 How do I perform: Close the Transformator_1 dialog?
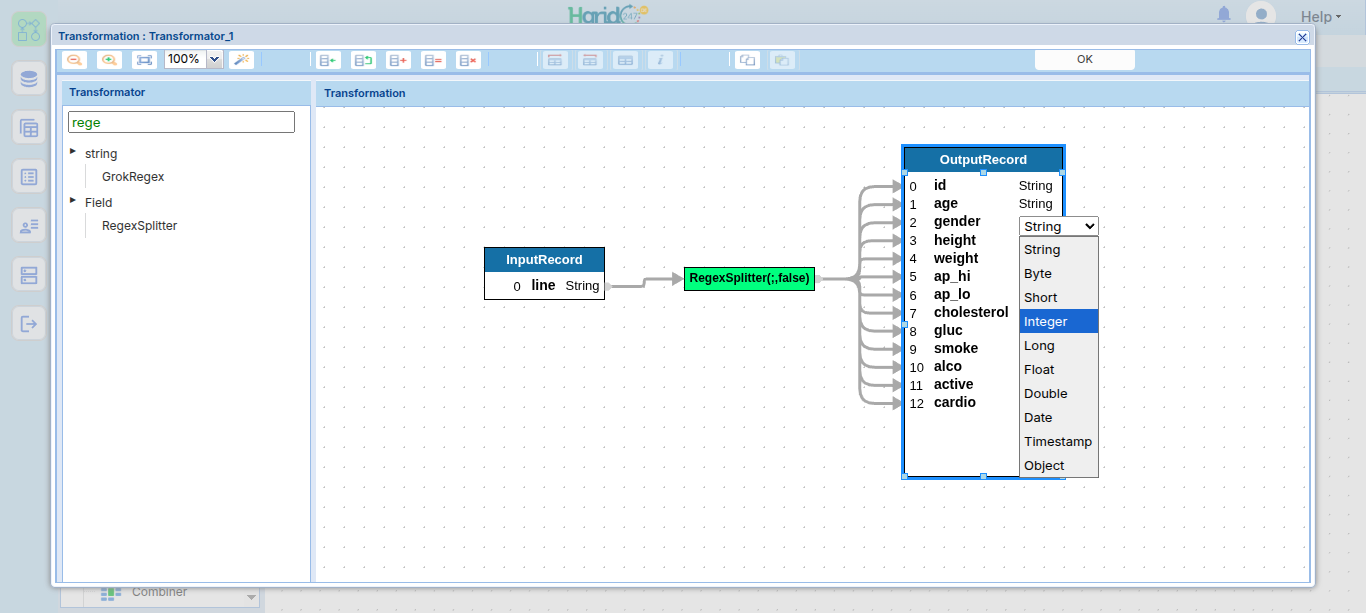point(1302,37)
